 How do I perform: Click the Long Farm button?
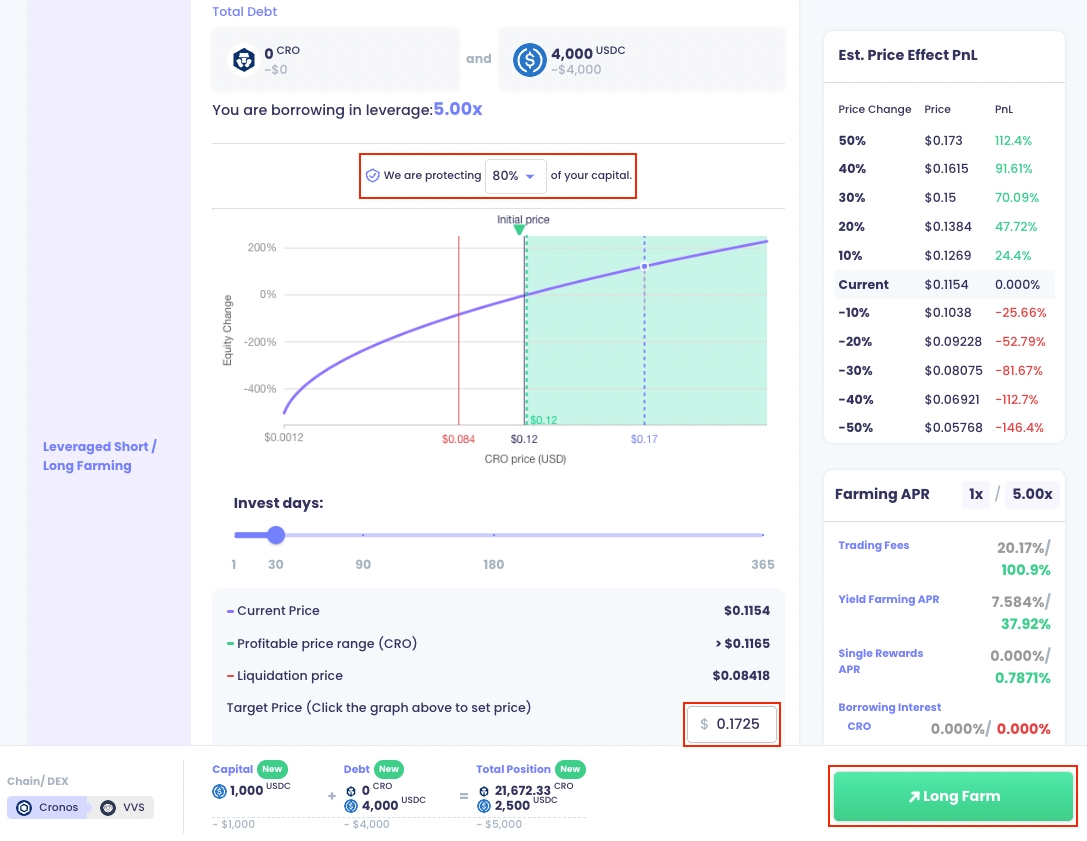tap(952, 796)
